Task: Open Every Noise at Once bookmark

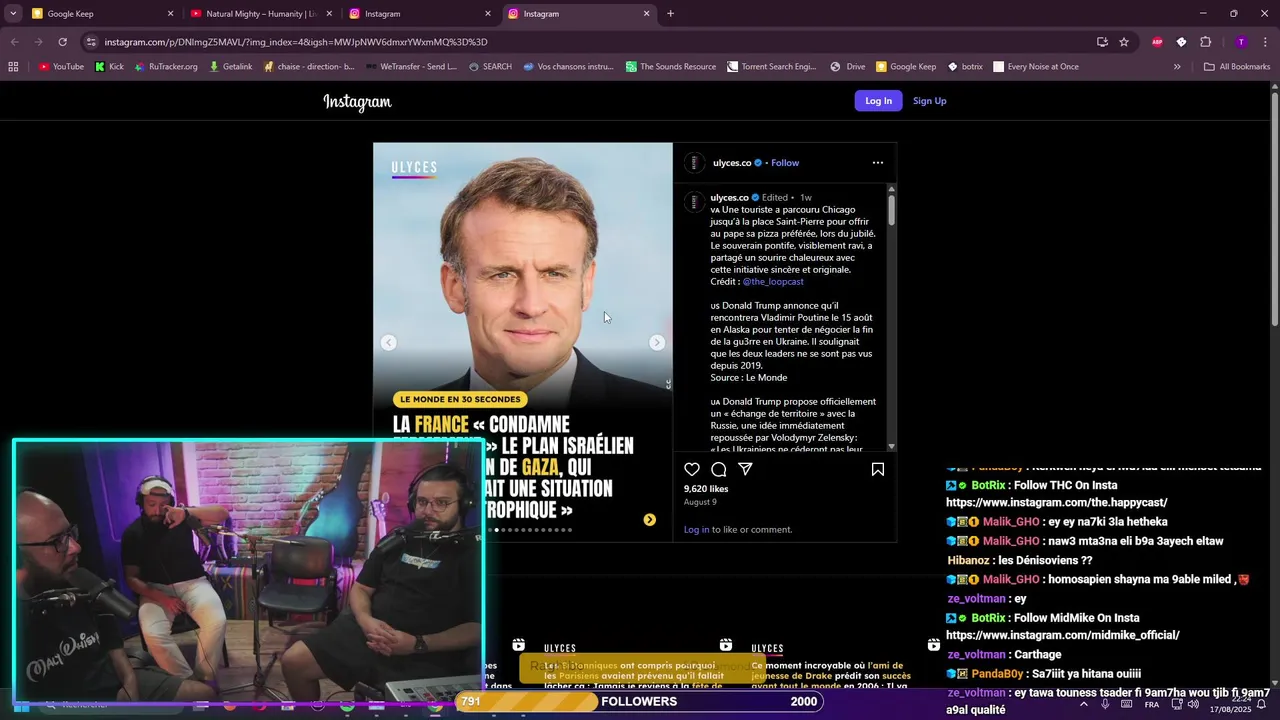Action: (x=1035, y=67)
